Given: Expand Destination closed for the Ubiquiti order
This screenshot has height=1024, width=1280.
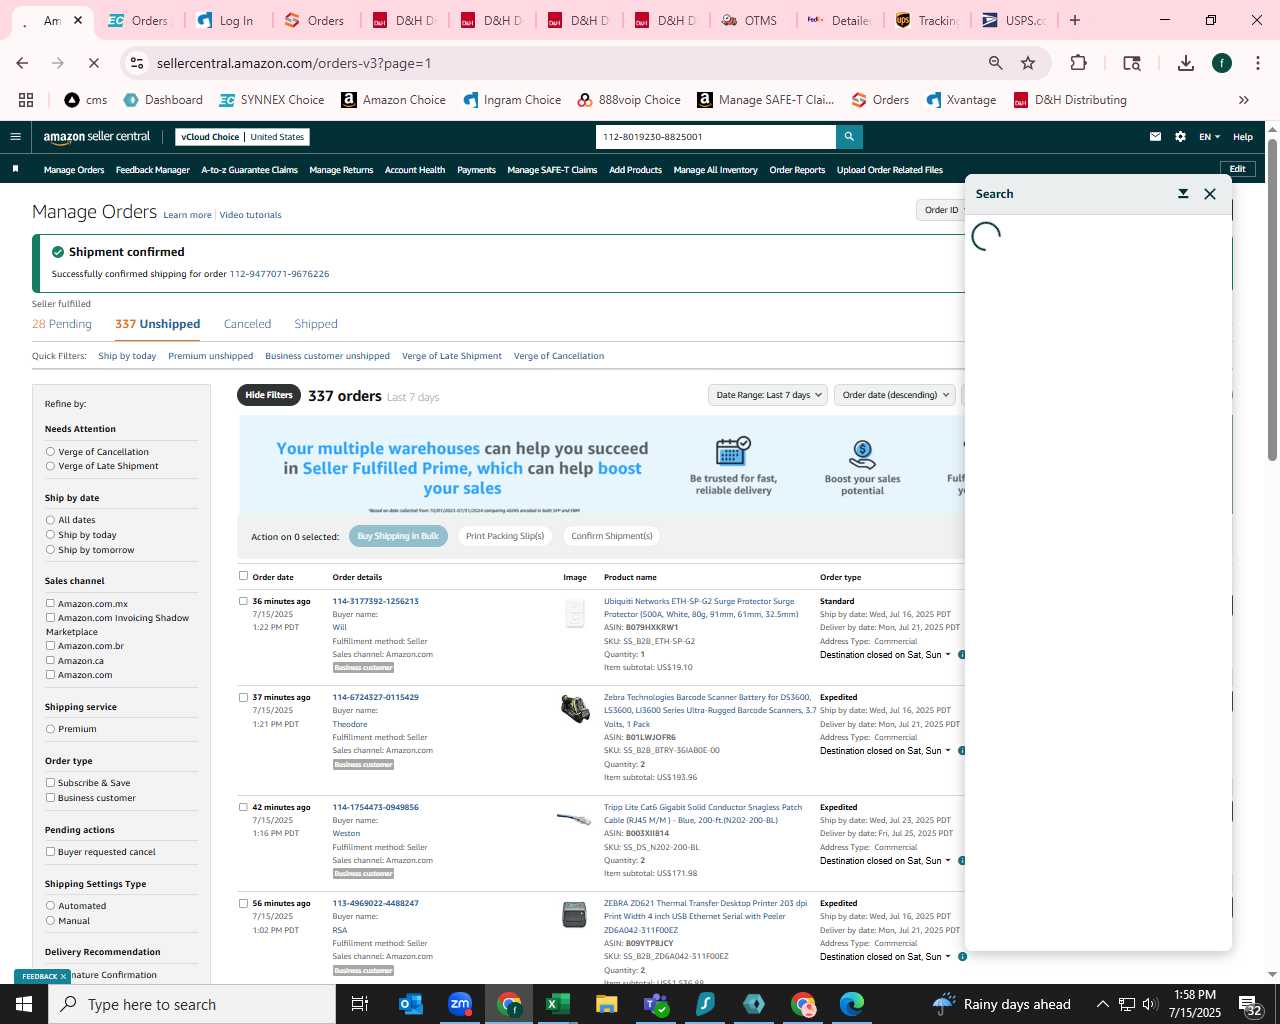Looking at the screenshot, I should 885,655.
